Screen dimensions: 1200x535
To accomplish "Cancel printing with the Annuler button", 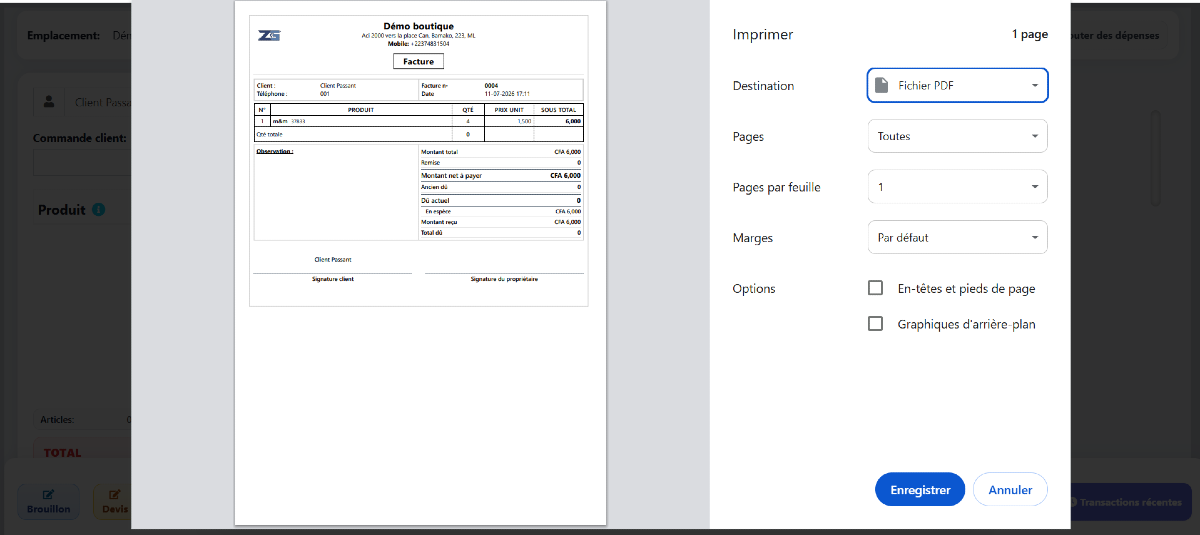I will pos(1010,490).
